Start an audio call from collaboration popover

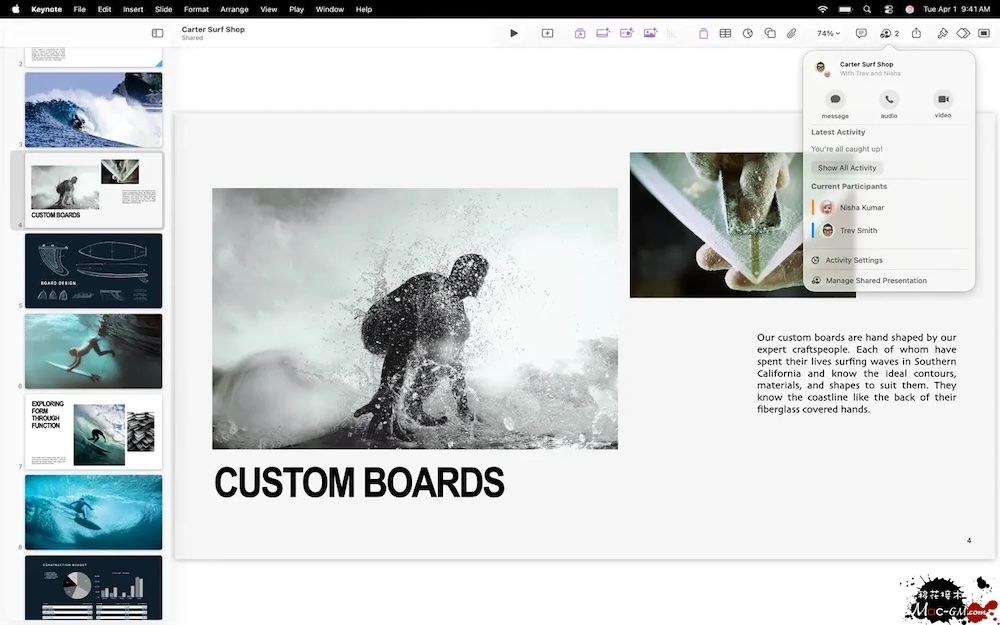889,100
